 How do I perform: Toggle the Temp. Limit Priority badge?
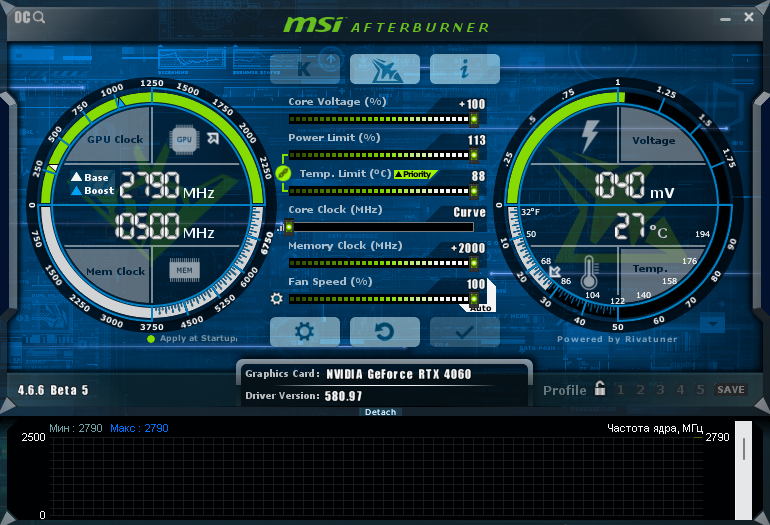pos(413,174)
